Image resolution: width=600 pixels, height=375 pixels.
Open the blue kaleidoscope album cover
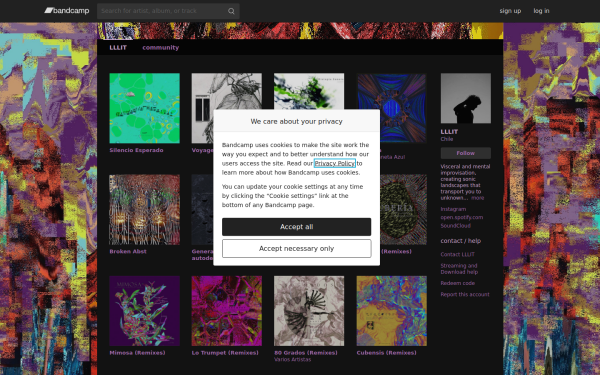[x=391, y=108]
